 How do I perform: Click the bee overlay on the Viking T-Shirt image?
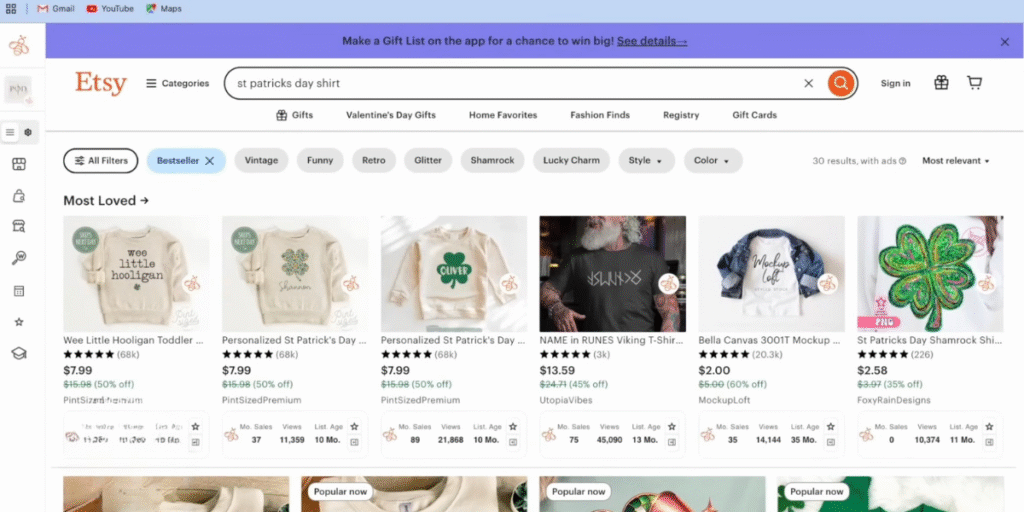(x=668, y=283)
